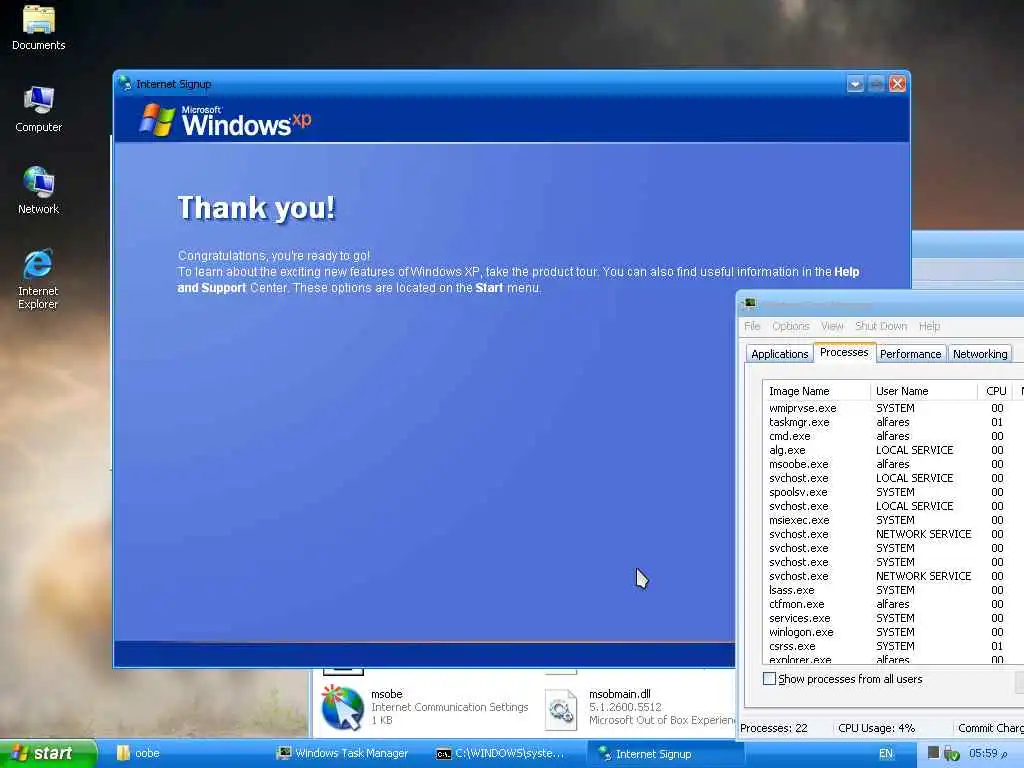Screen dimensions: 1024x768
Task: Select spoolsv.exe process row
Action: tap(893, 492)
